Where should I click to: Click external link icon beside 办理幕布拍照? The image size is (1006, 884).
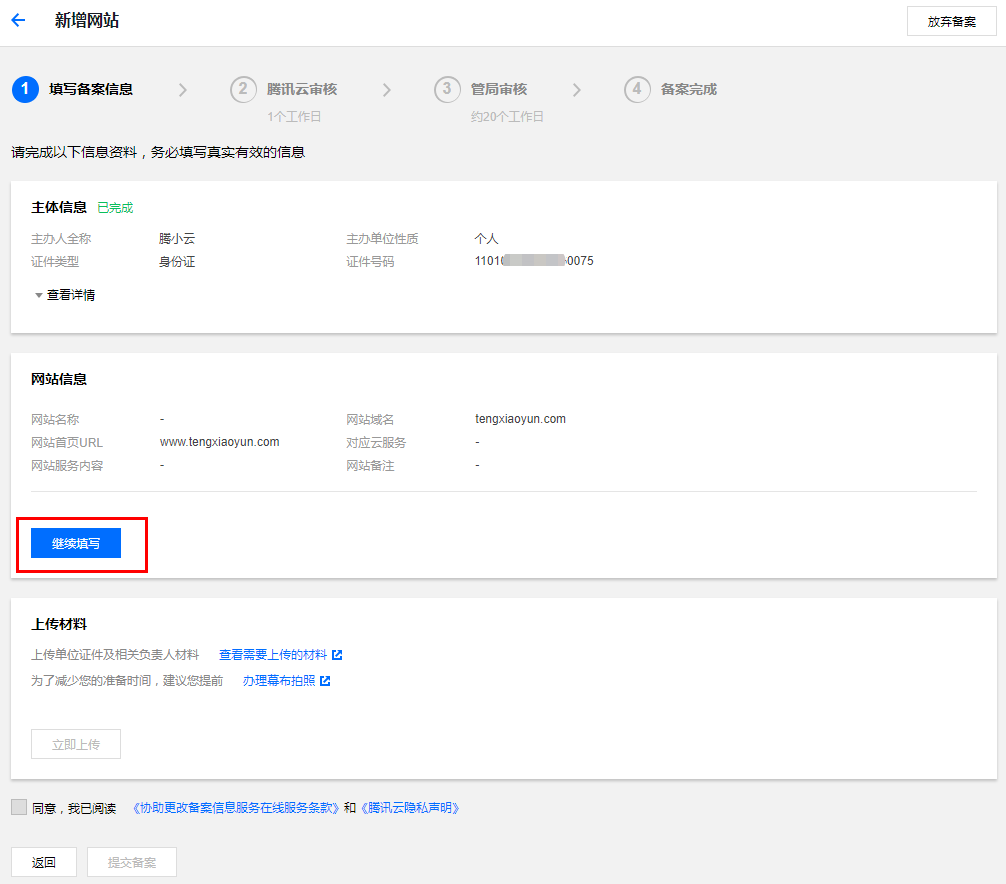coord(325,681)
